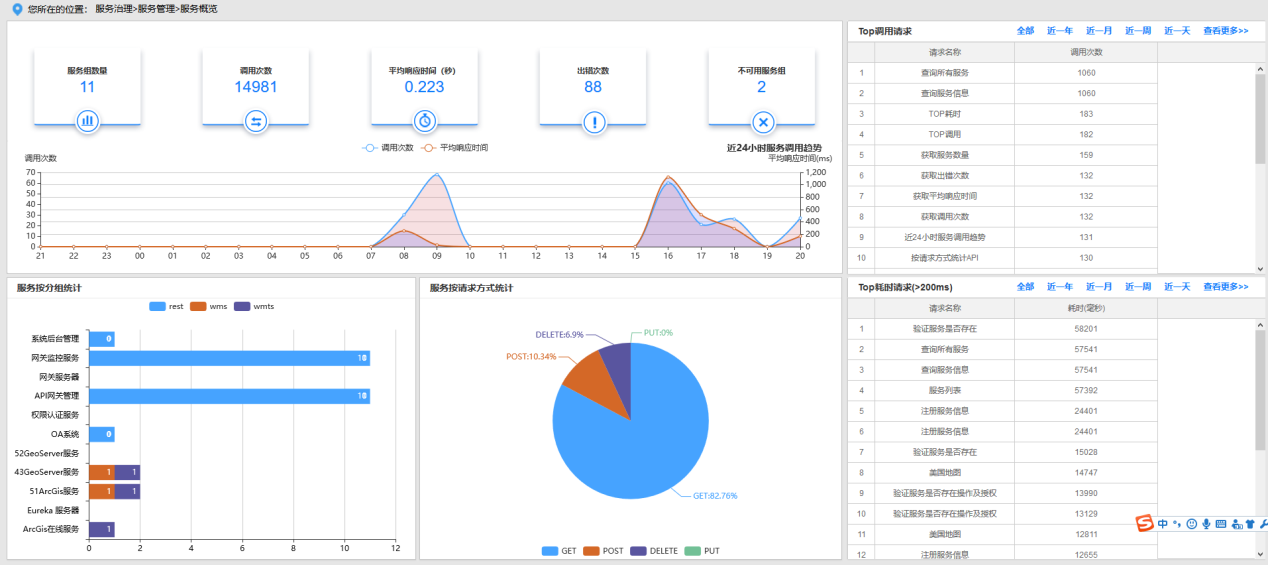Click up arrow of Top调用请求 table scrollbar
The image size is (1268, 565).
point(1260,68)
